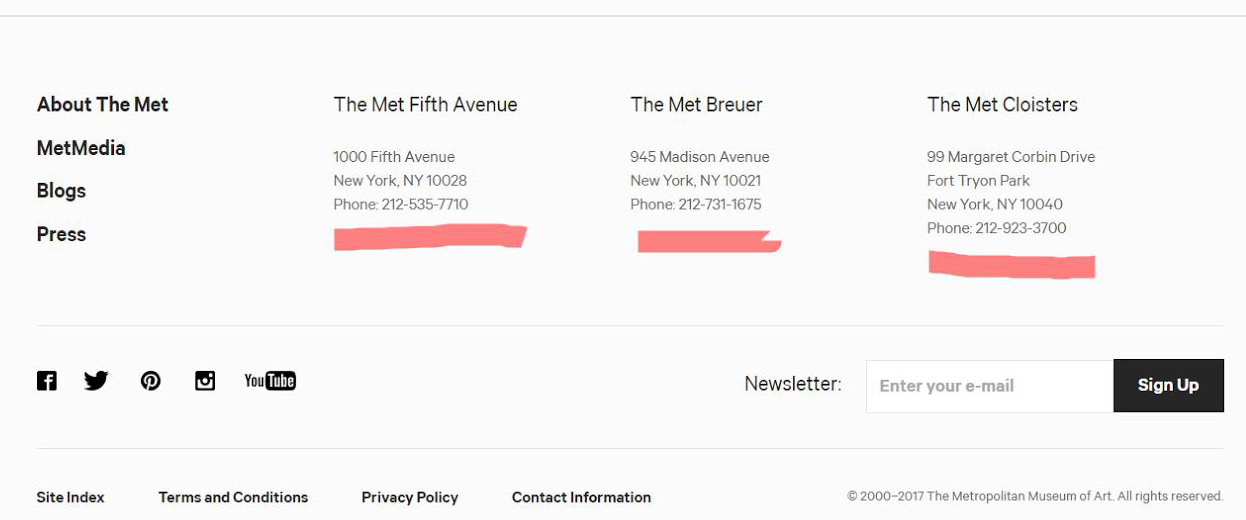Select The Met Breuer heading

(x=696, y=105)
